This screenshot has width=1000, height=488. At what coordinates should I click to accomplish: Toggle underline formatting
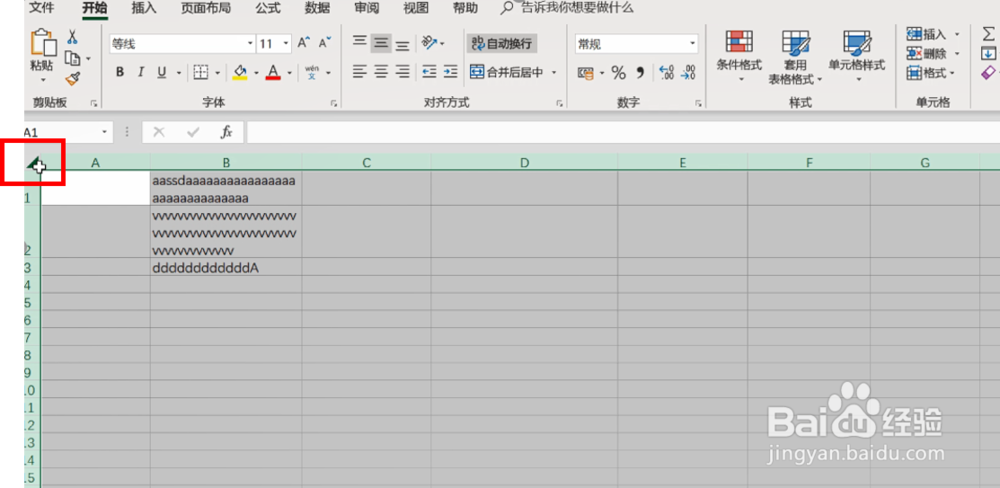tap(161, 73)
